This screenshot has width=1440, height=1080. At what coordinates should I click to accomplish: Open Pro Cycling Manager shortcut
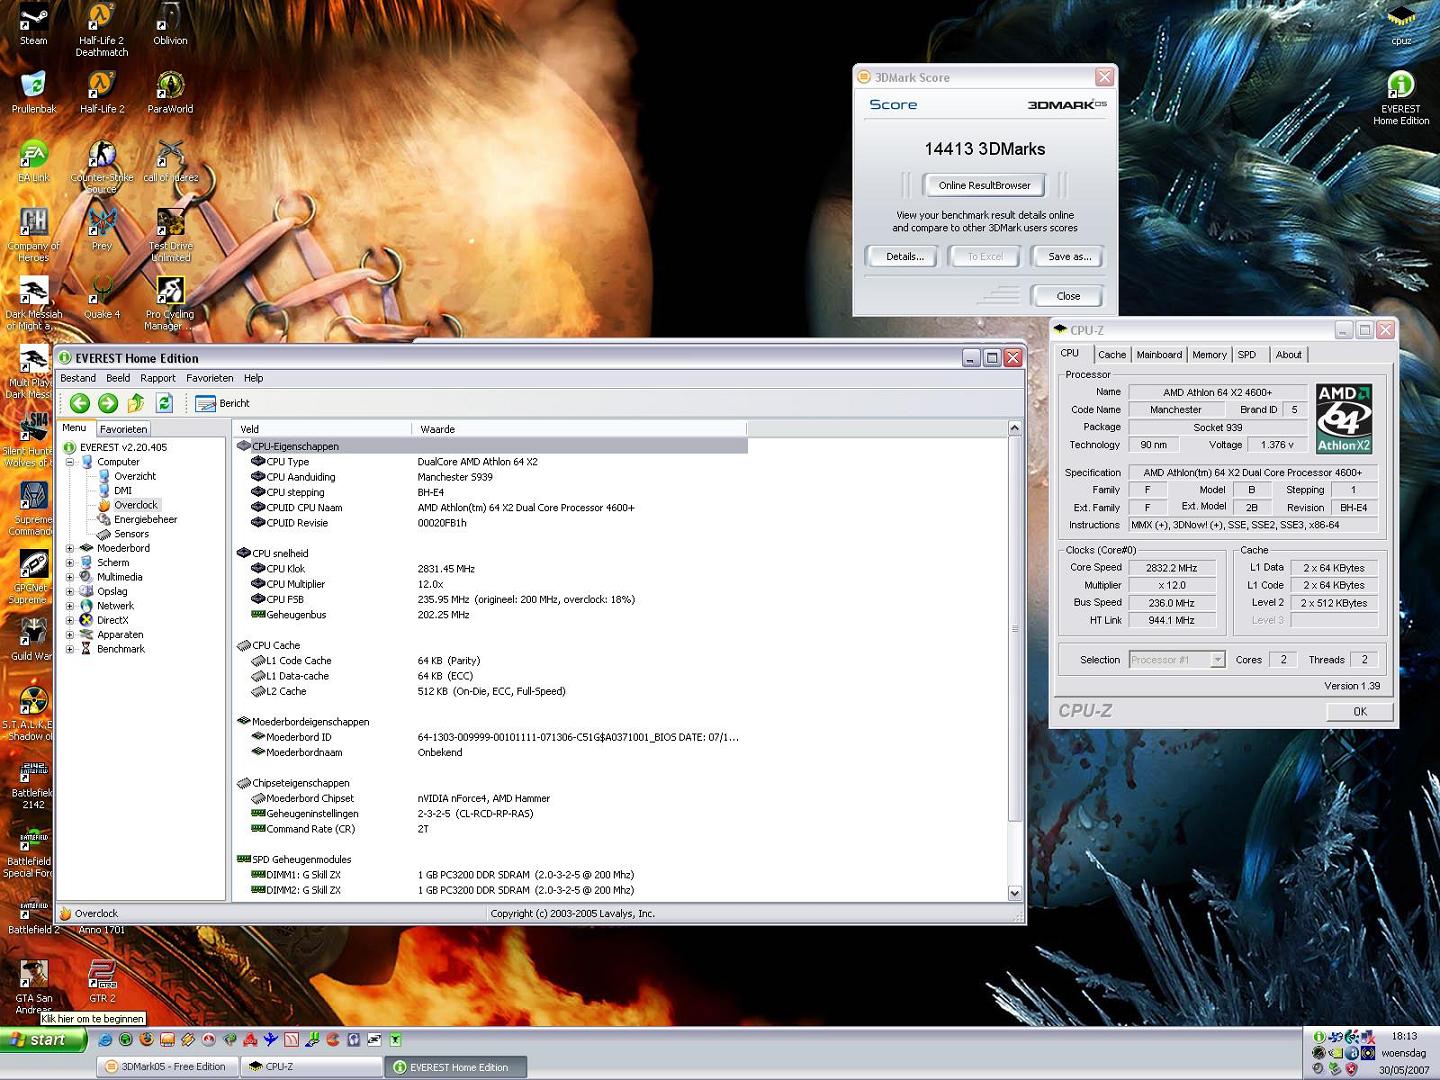click(x=170, y=304)
